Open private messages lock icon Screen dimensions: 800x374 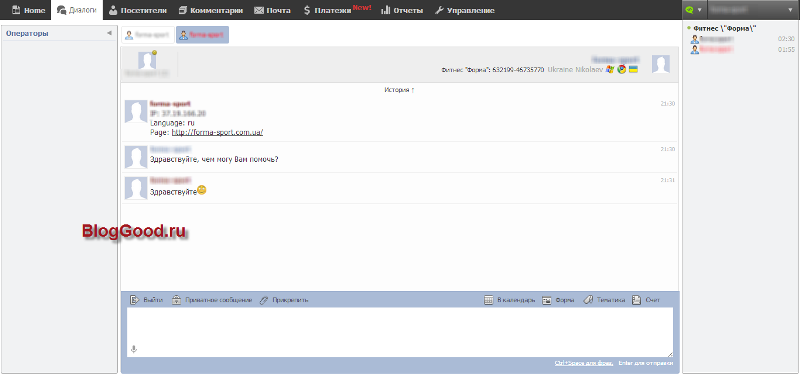pyautogui.click(x=176, y=300)
